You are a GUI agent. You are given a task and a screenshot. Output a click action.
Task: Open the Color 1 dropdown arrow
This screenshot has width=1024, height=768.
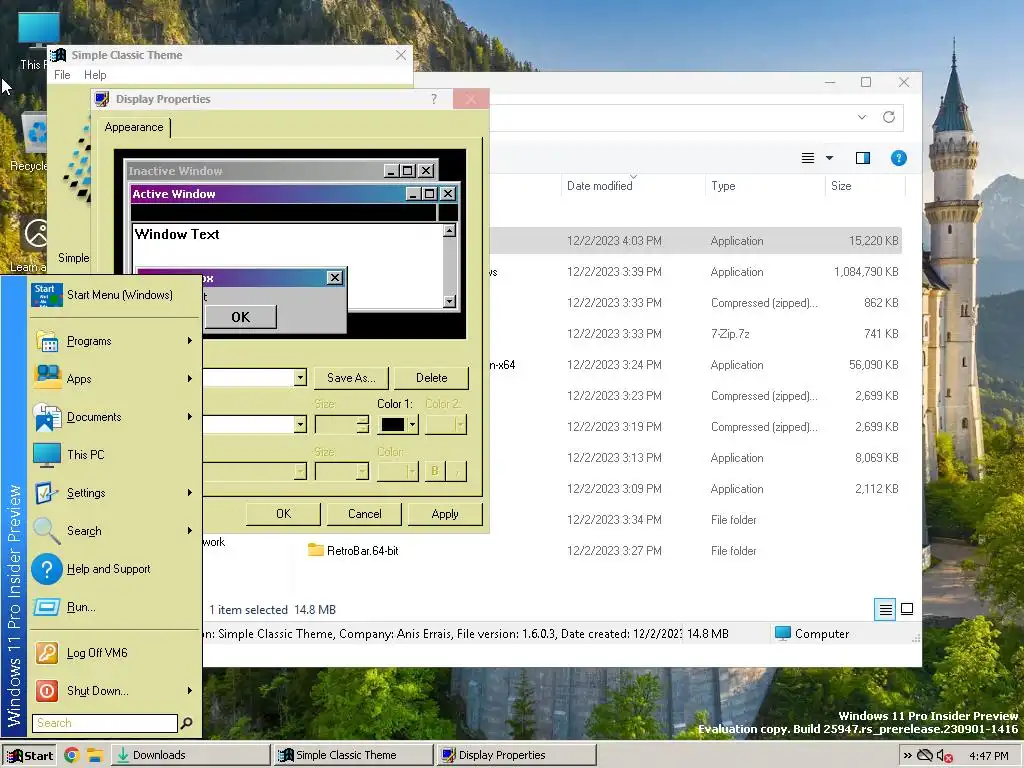click(x=412, y=424)
